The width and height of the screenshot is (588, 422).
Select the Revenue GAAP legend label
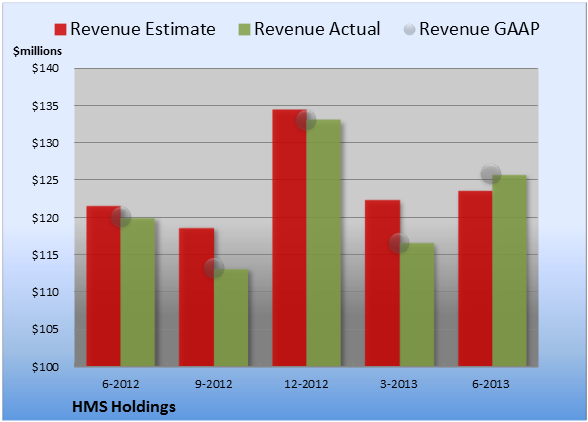(x=479, y=29)
